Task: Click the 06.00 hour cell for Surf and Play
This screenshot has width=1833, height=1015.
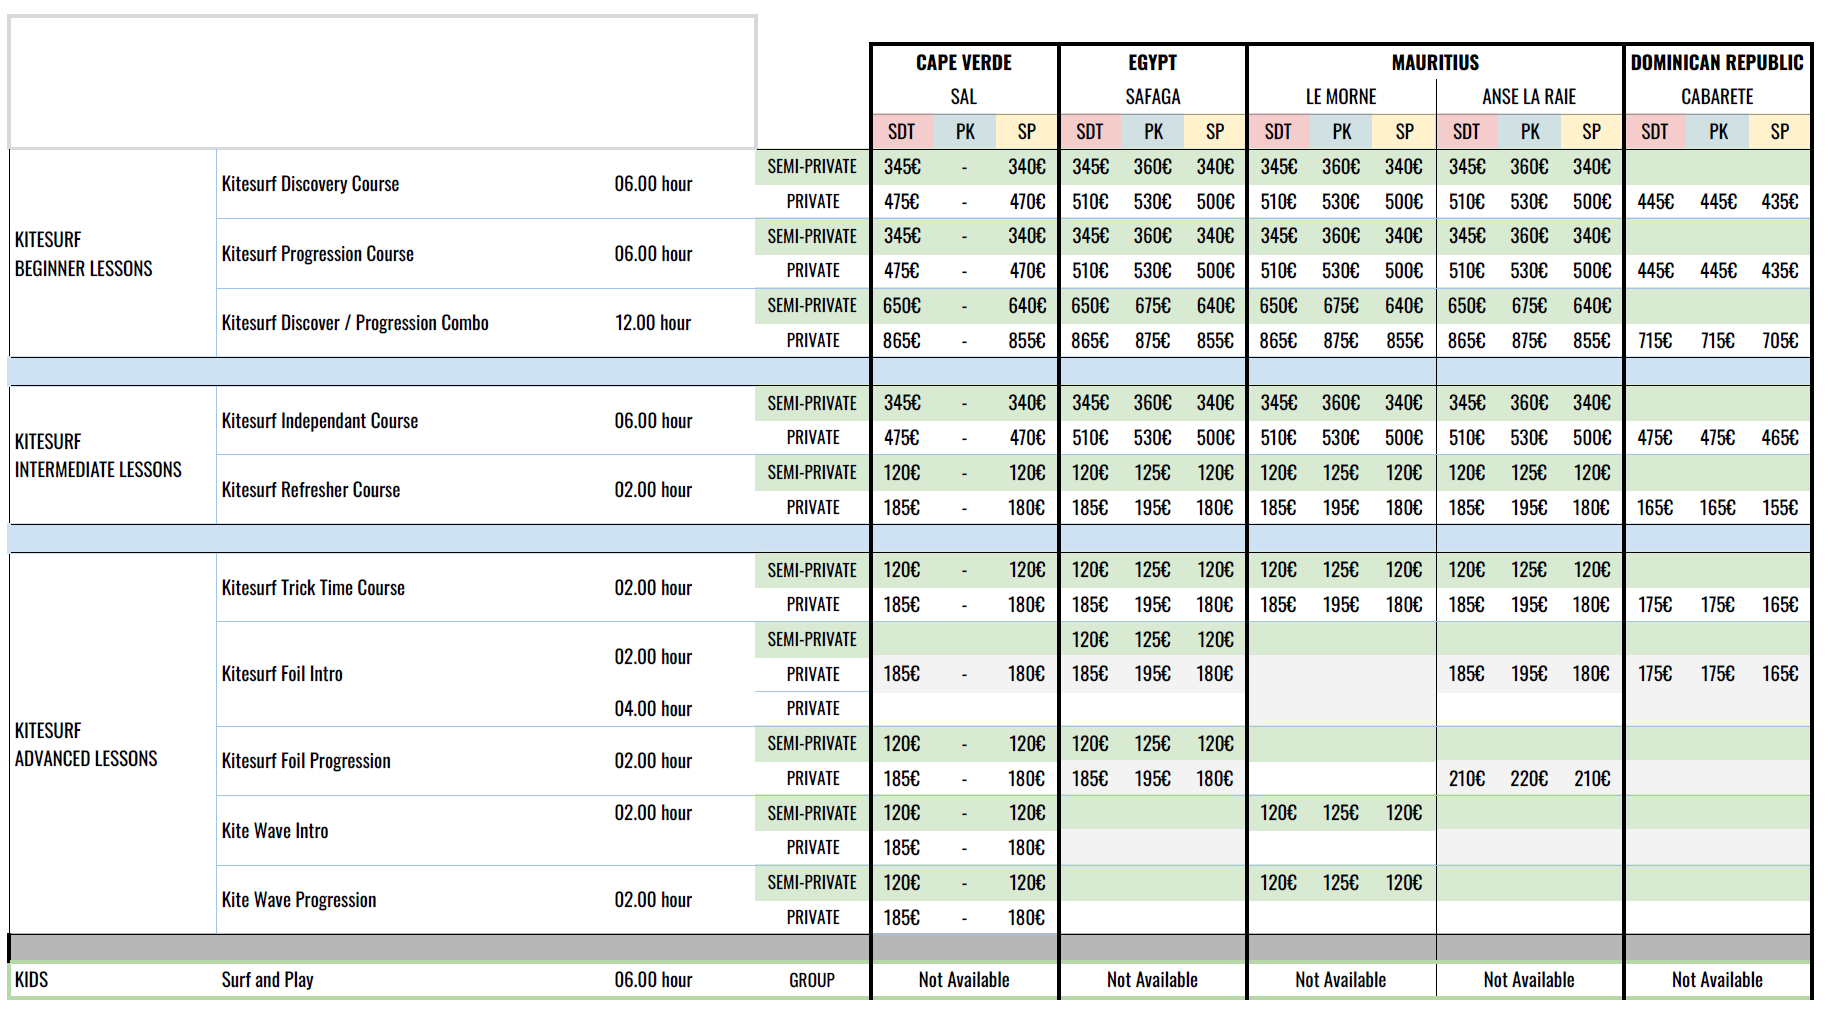Action: coord(653,980)
